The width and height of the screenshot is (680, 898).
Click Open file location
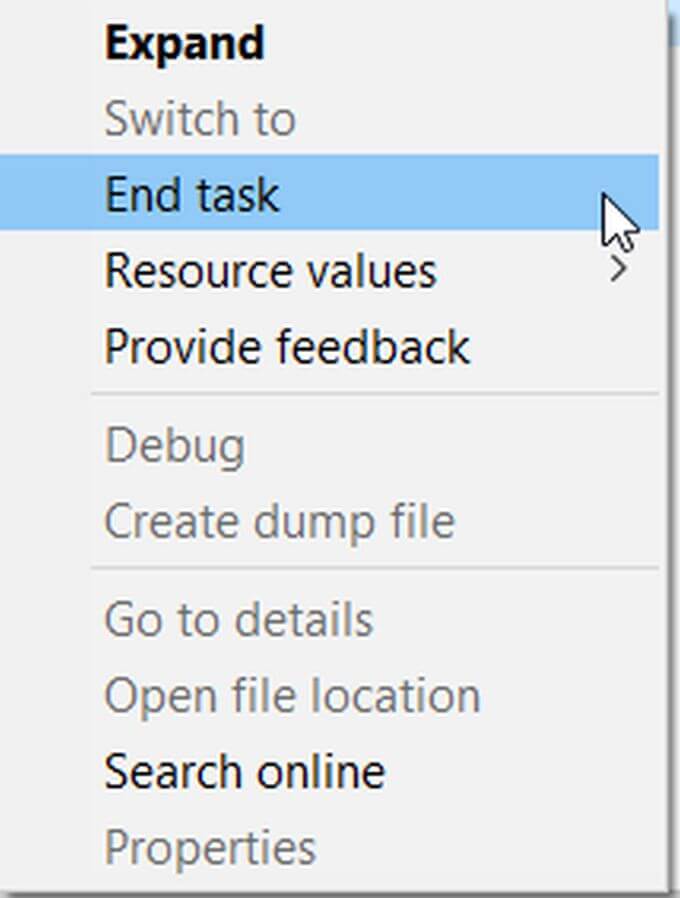[292, 696]
